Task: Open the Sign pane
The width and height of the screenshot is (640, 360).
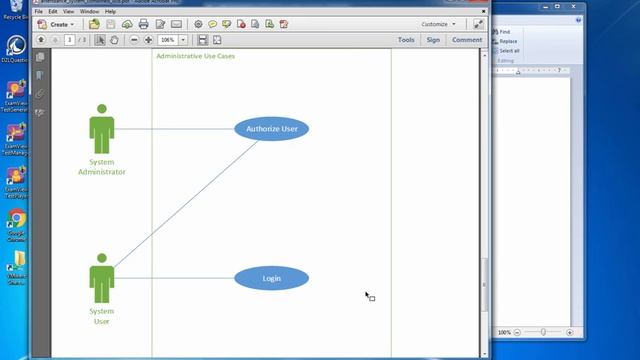Action: [433, 40]
